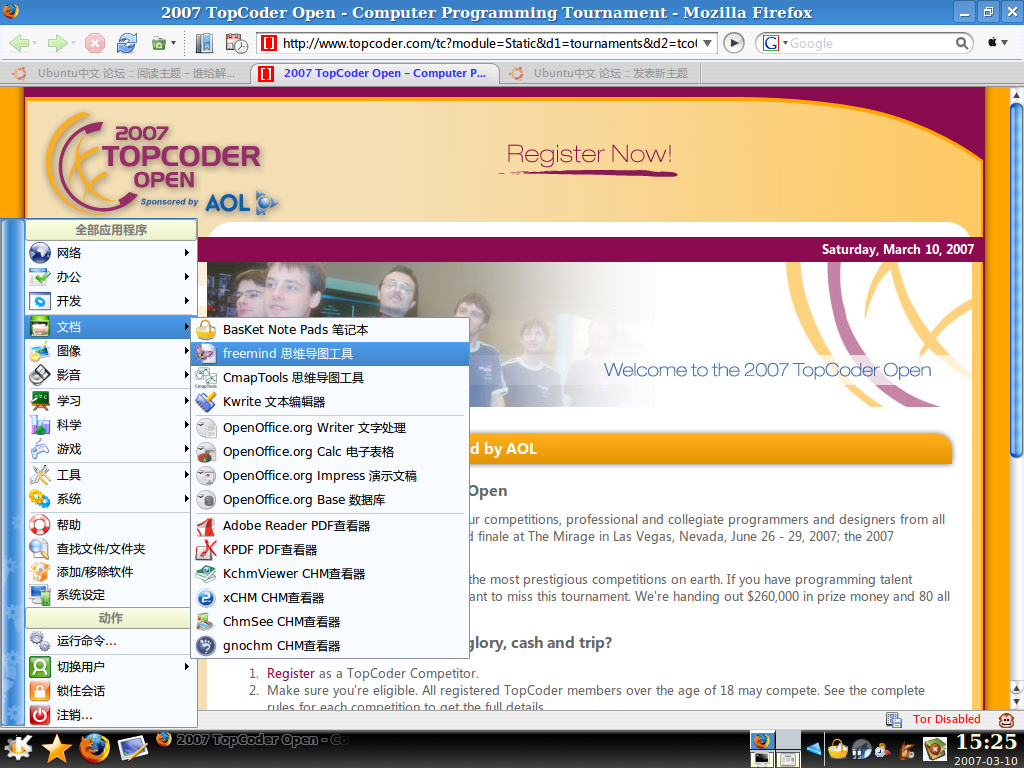Click the Firefox back arrow button
This screenshot has width=1024, height=768.
pos(19,43)
